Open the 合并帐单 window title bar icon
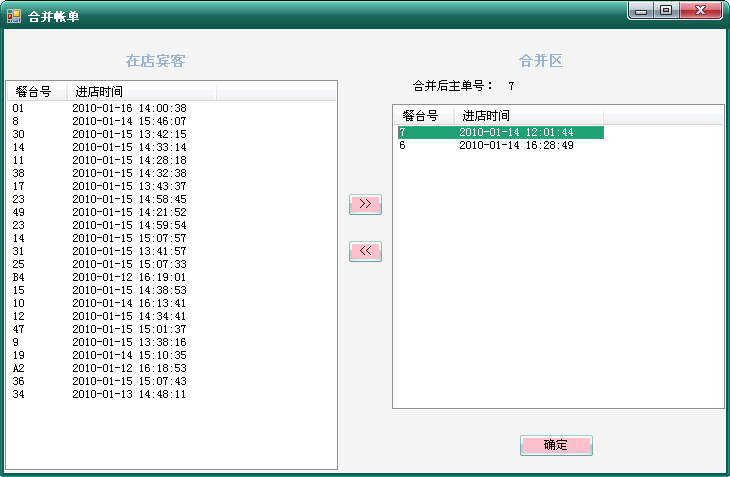730x477 pixels. [14, 16]
